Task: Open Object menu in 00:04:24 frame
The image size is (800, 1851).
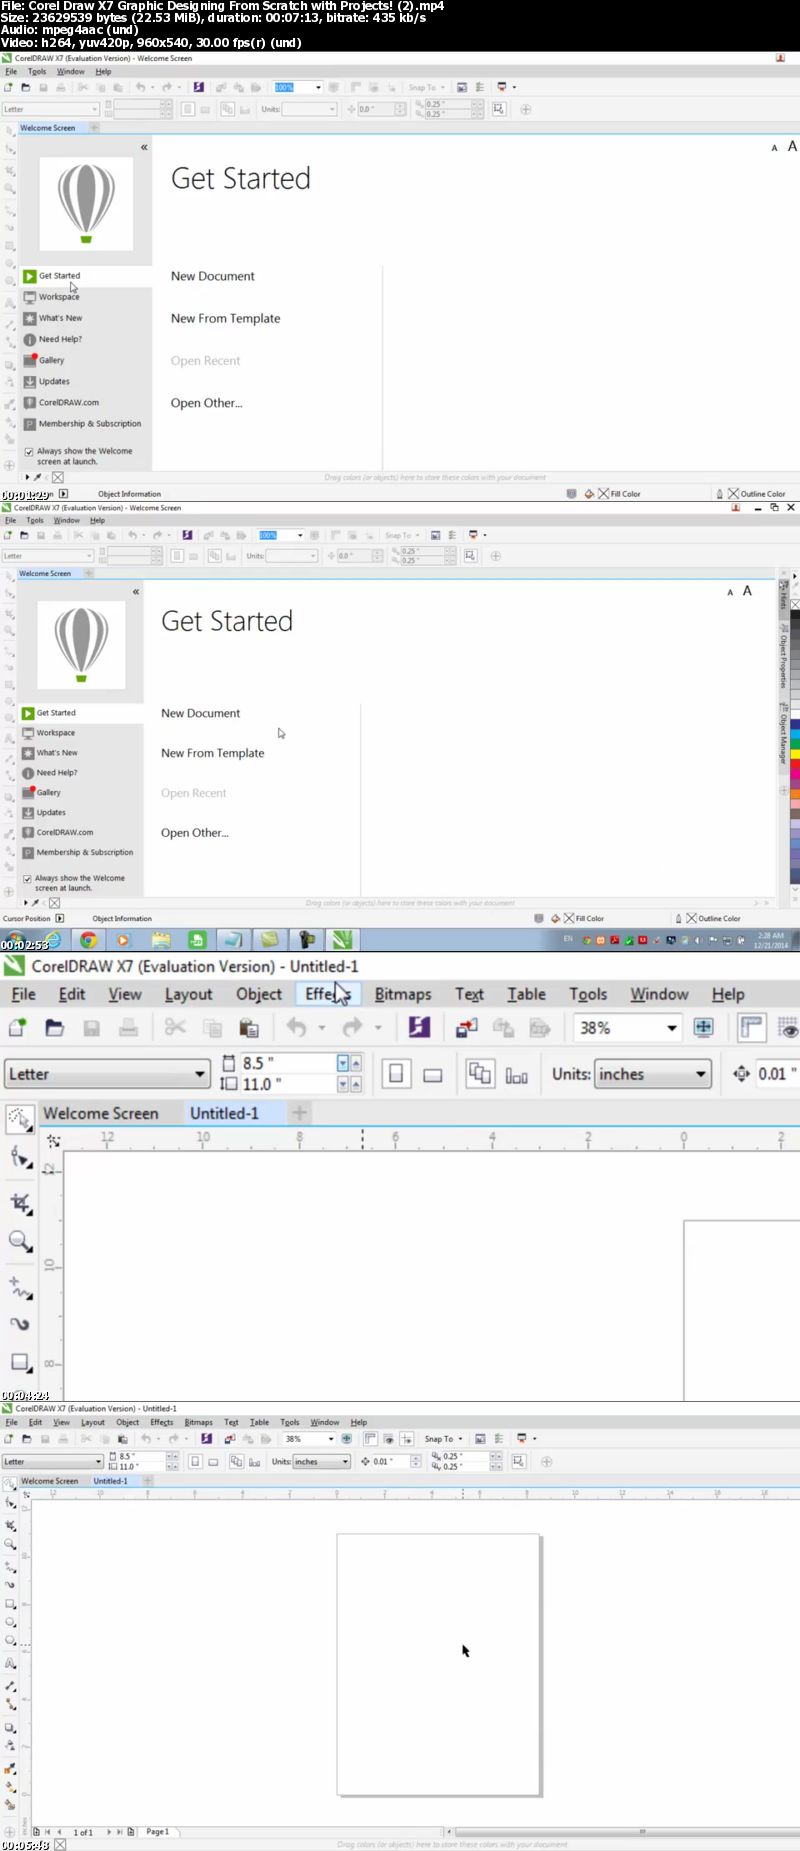Action: pyautogui.click(x=259, y=994)
